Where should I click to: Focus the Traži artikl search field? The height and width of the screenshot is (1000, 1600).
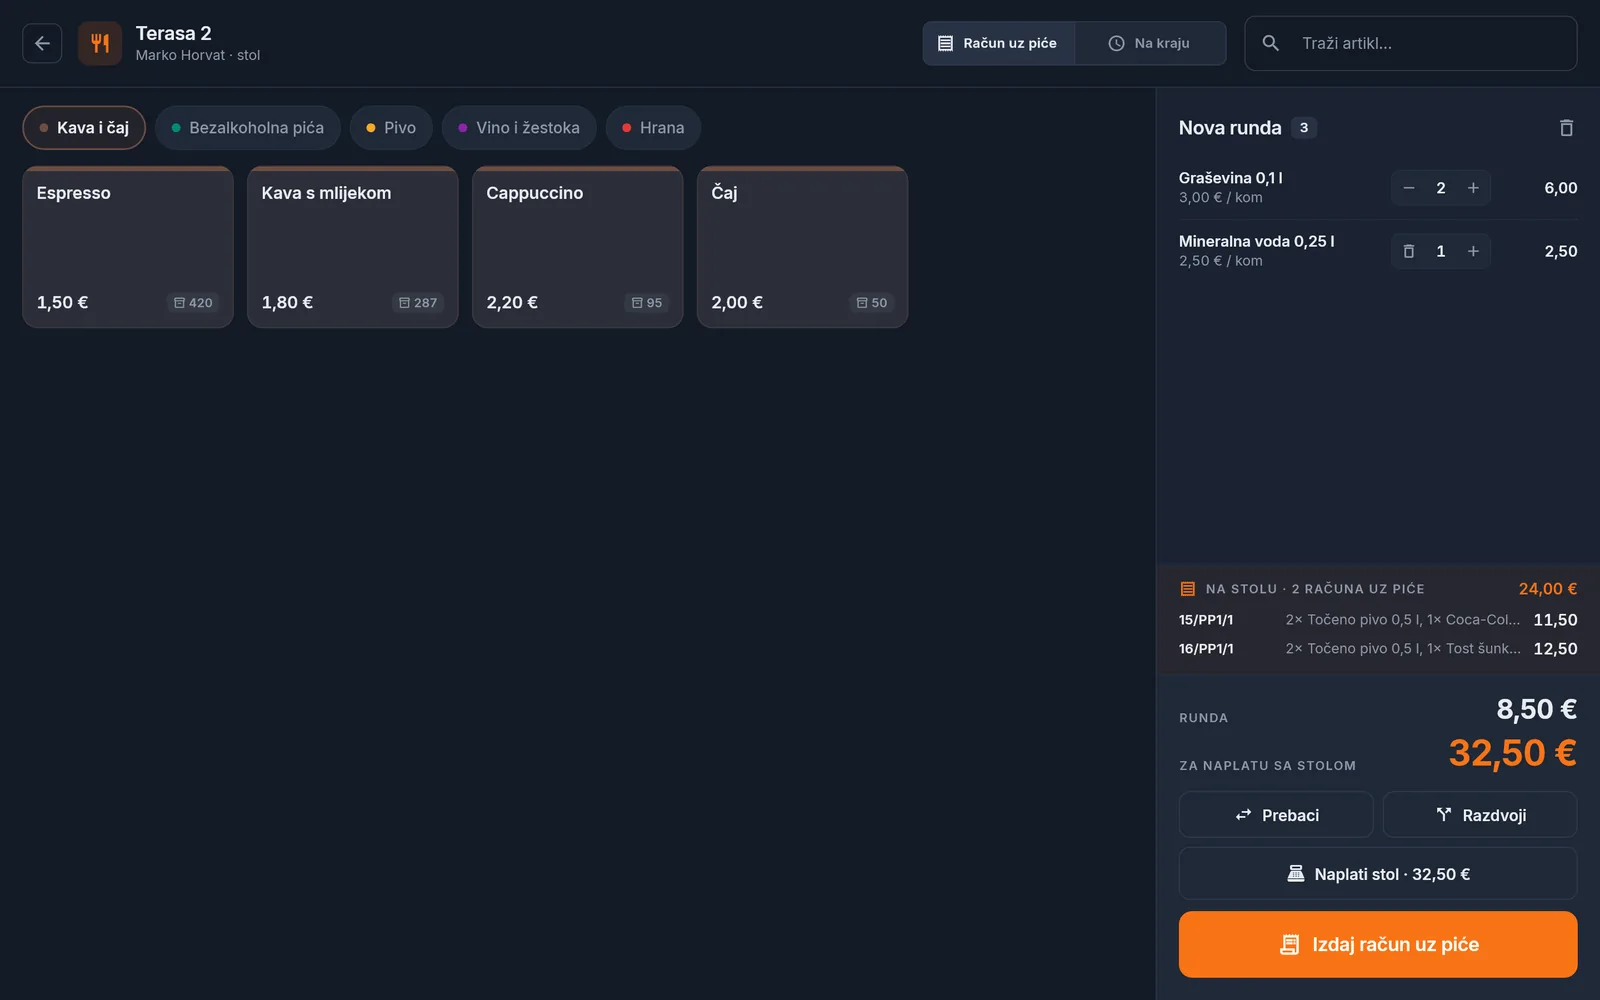point(1410,43)
